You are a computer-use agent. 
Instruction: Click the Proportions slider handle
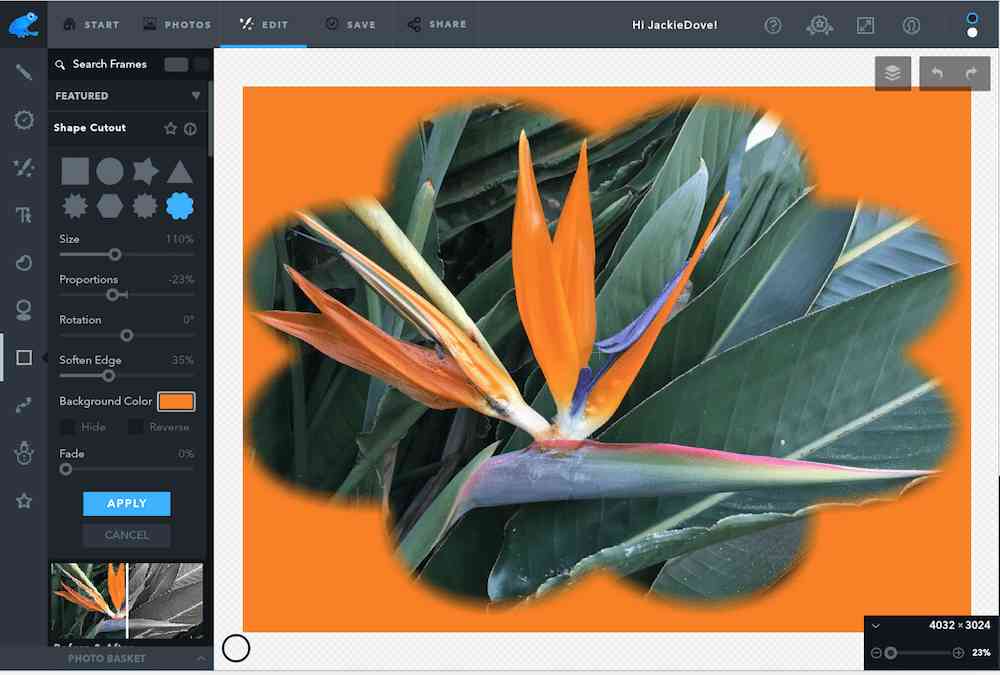113,295
